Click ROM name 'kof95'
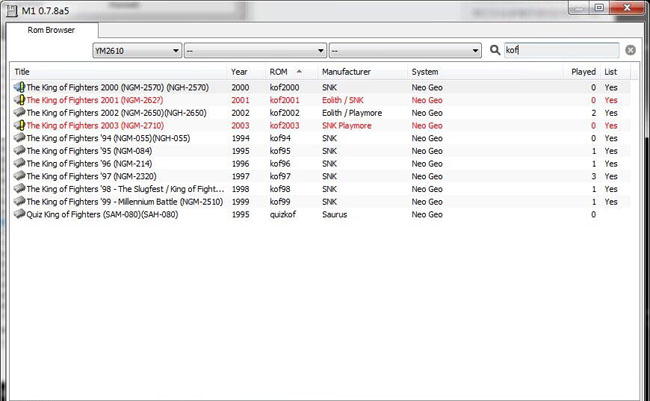This screenshot has width=650, height=401. [x=280, y=151]
